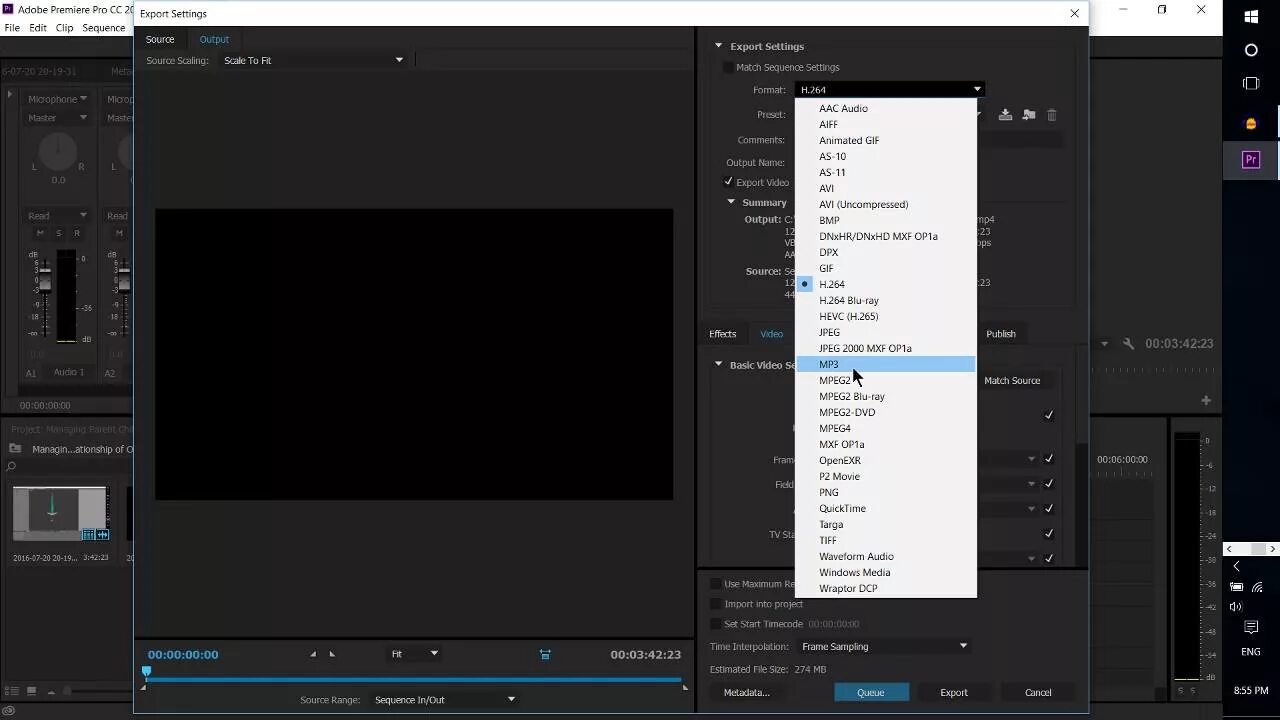Toggle the Frame Rate match source checkbox
Screen dimensions: 1280x720
[1048, 459]
